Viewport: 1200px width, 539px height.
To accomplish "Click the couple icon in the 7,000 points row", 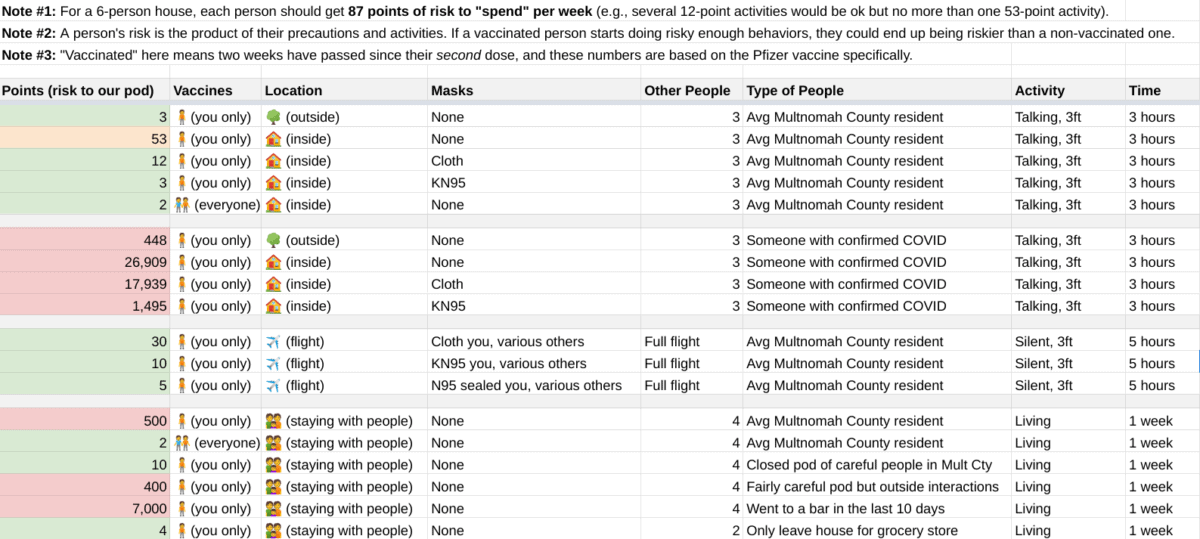I will pyautogui.click(x=273, y=509).
